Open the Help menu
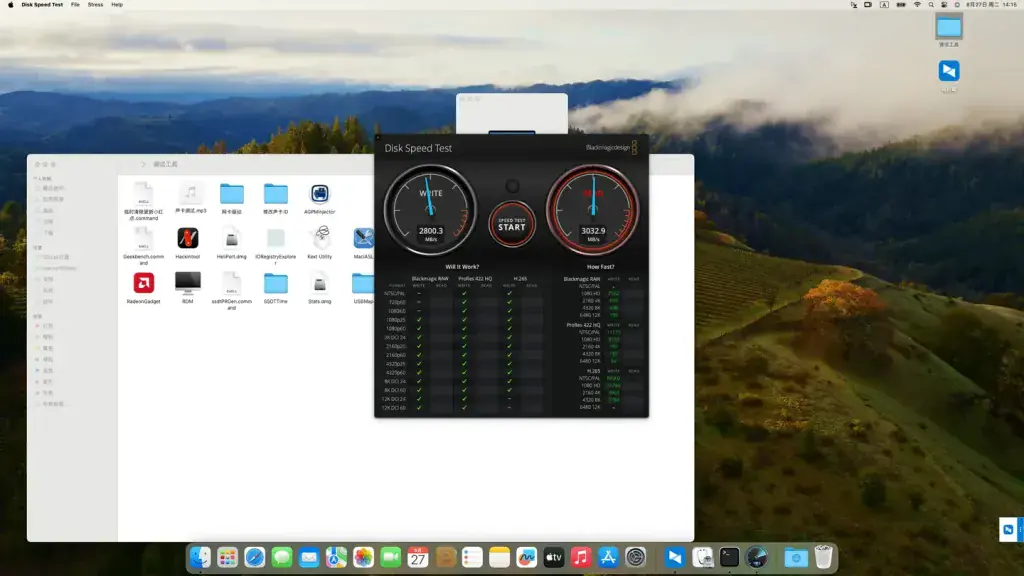Viewport: 1024px width, 576px height. (117, 5)
